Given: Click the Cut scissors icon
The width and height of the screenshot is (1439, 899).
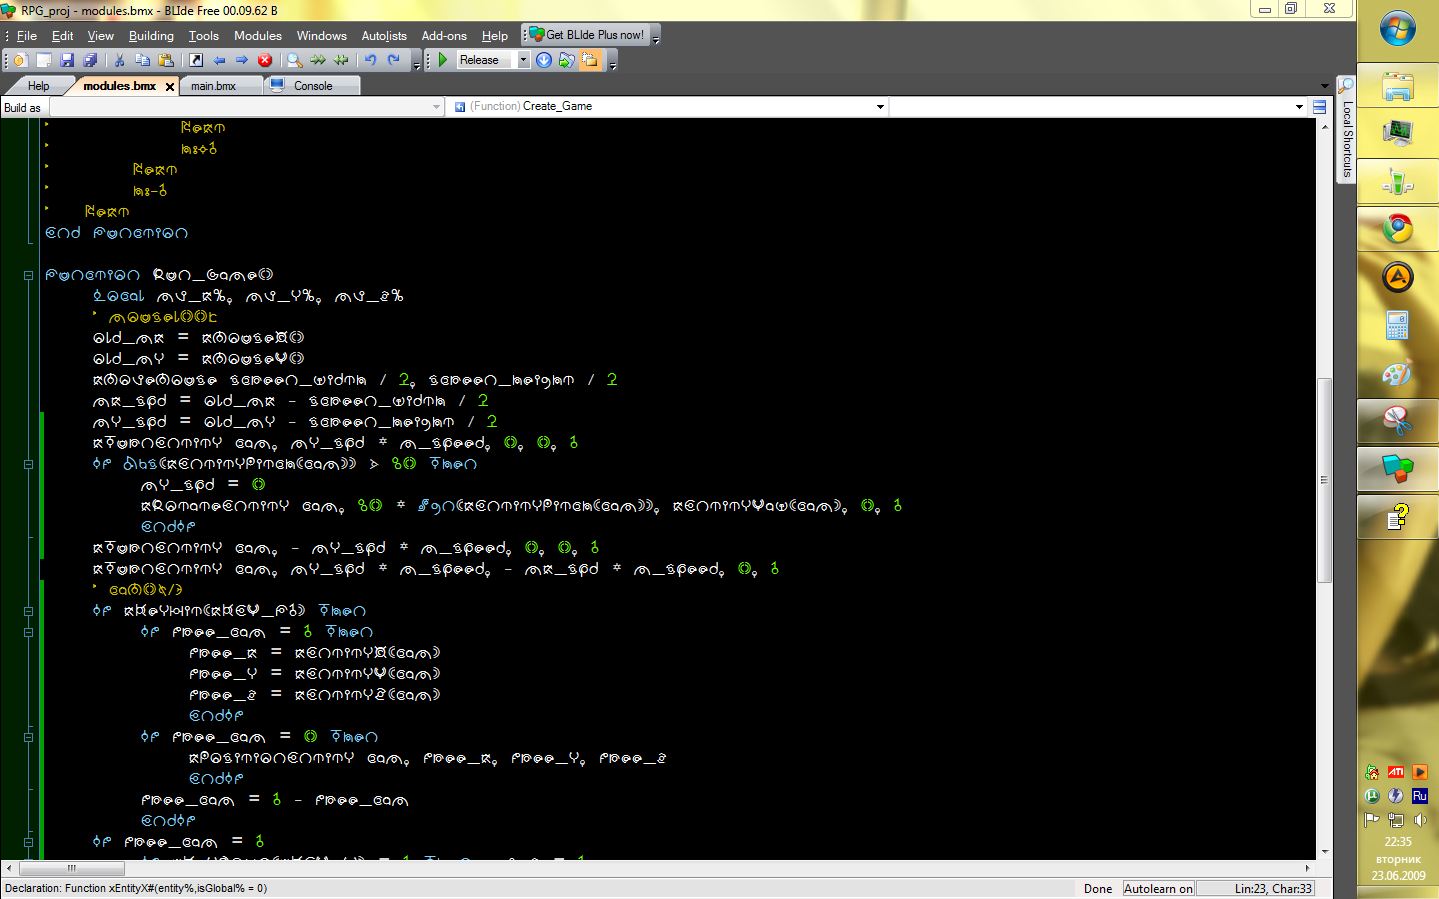Looking at the screenshot, I should tap(120, 60).
